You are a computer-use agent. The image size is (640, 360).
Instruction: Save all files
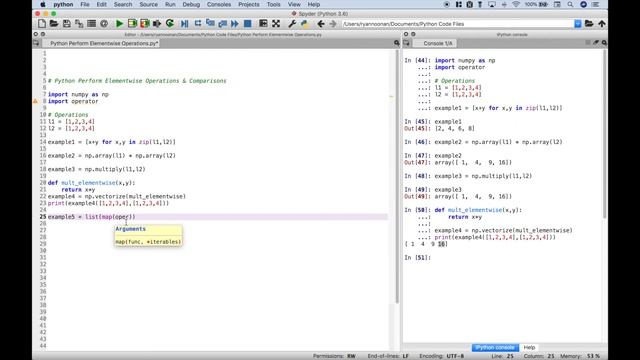pos(79,24)
